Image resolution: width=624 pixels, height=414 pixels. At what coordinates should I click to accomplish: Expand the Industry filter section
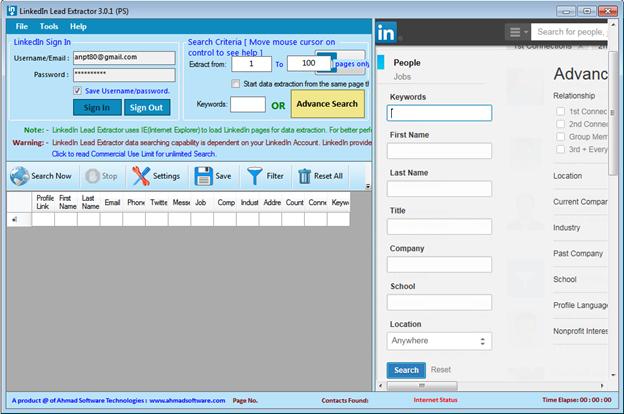tap(566, 228)
